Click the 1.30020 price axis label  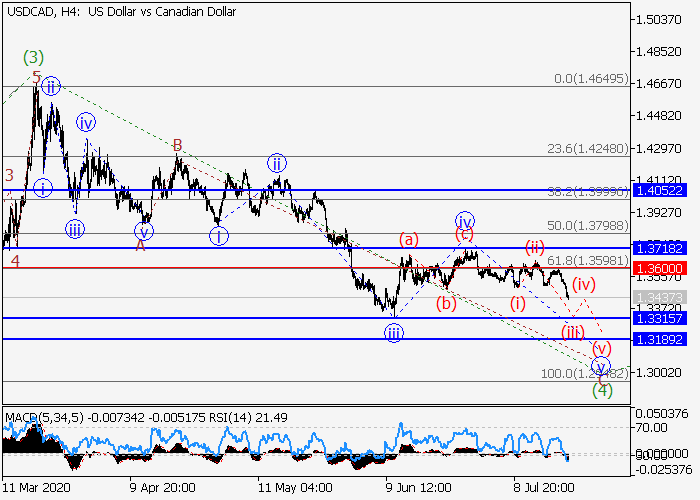659,372
